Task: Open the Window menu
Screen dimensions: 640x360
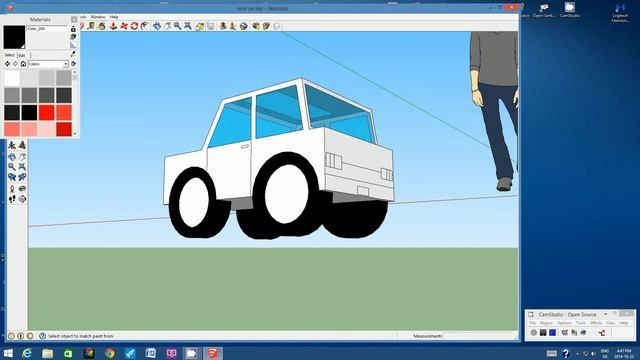Action: [x=98, y=17]
